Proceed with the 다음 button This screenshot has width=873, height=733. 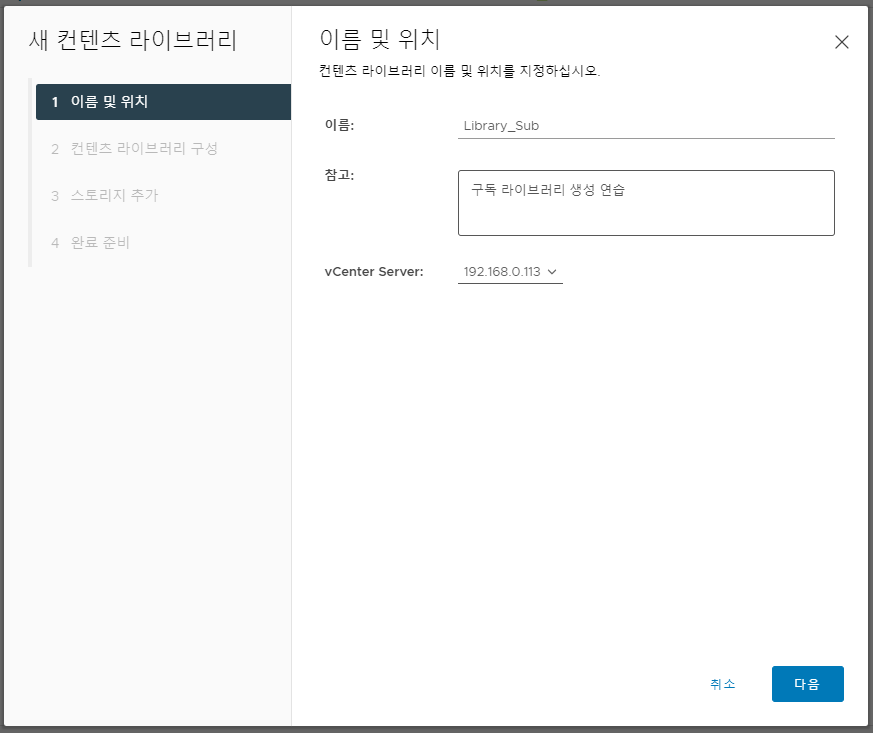[x=807, y=684]
